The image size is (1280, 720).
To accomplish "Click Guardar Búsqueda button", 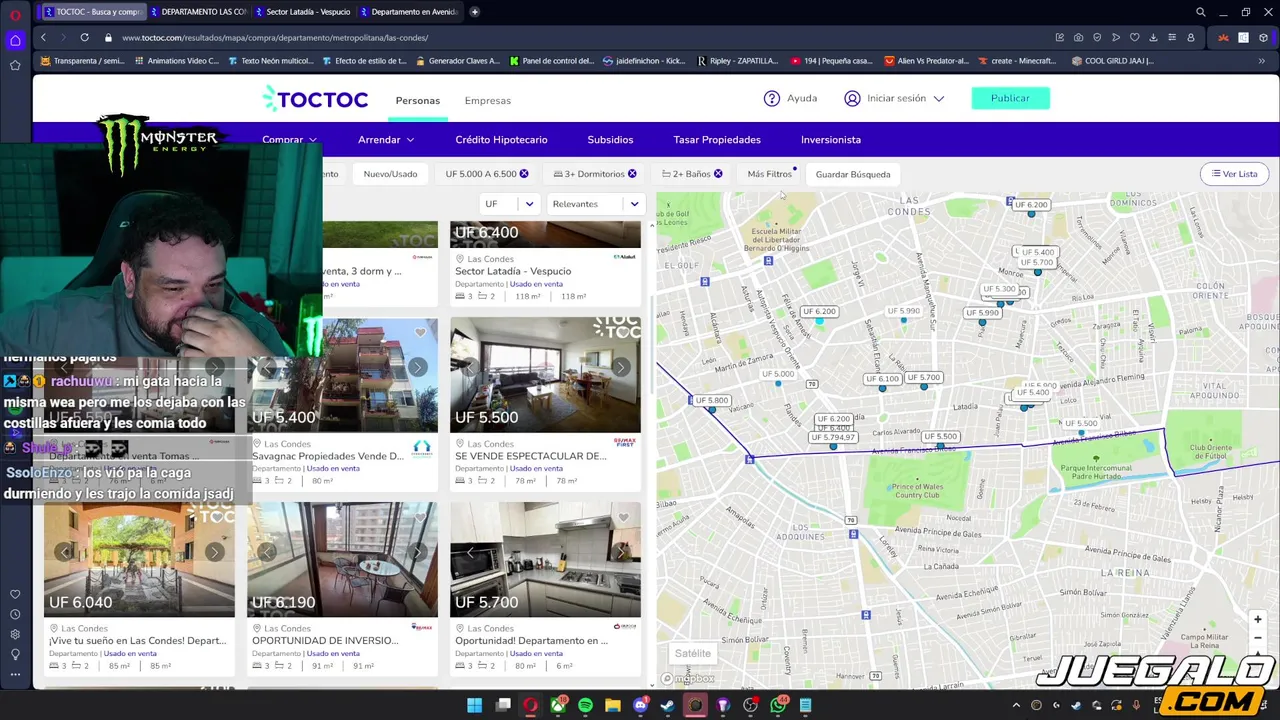I will (x=853, y=174).
